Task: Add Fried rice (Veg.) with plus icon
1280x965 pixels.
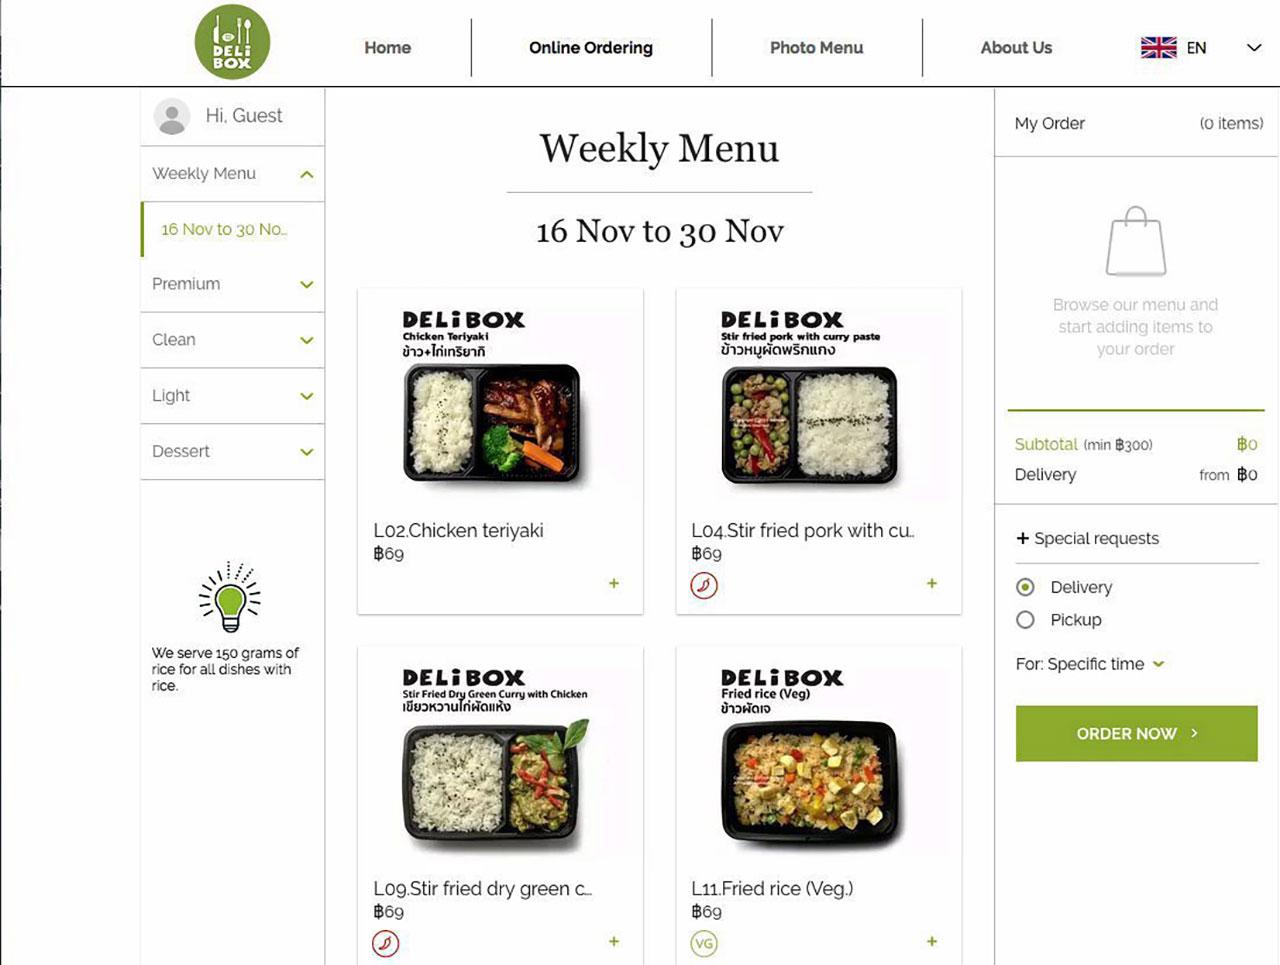Action: coord(932,941)
